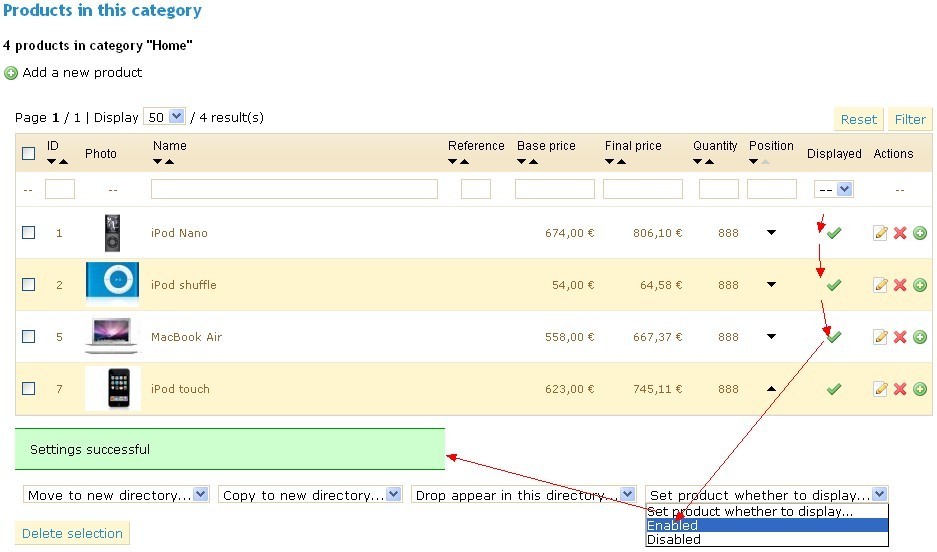The image size is (937, 552).
Task: Open Move to new directory dropdown
Action: [116, 495]
